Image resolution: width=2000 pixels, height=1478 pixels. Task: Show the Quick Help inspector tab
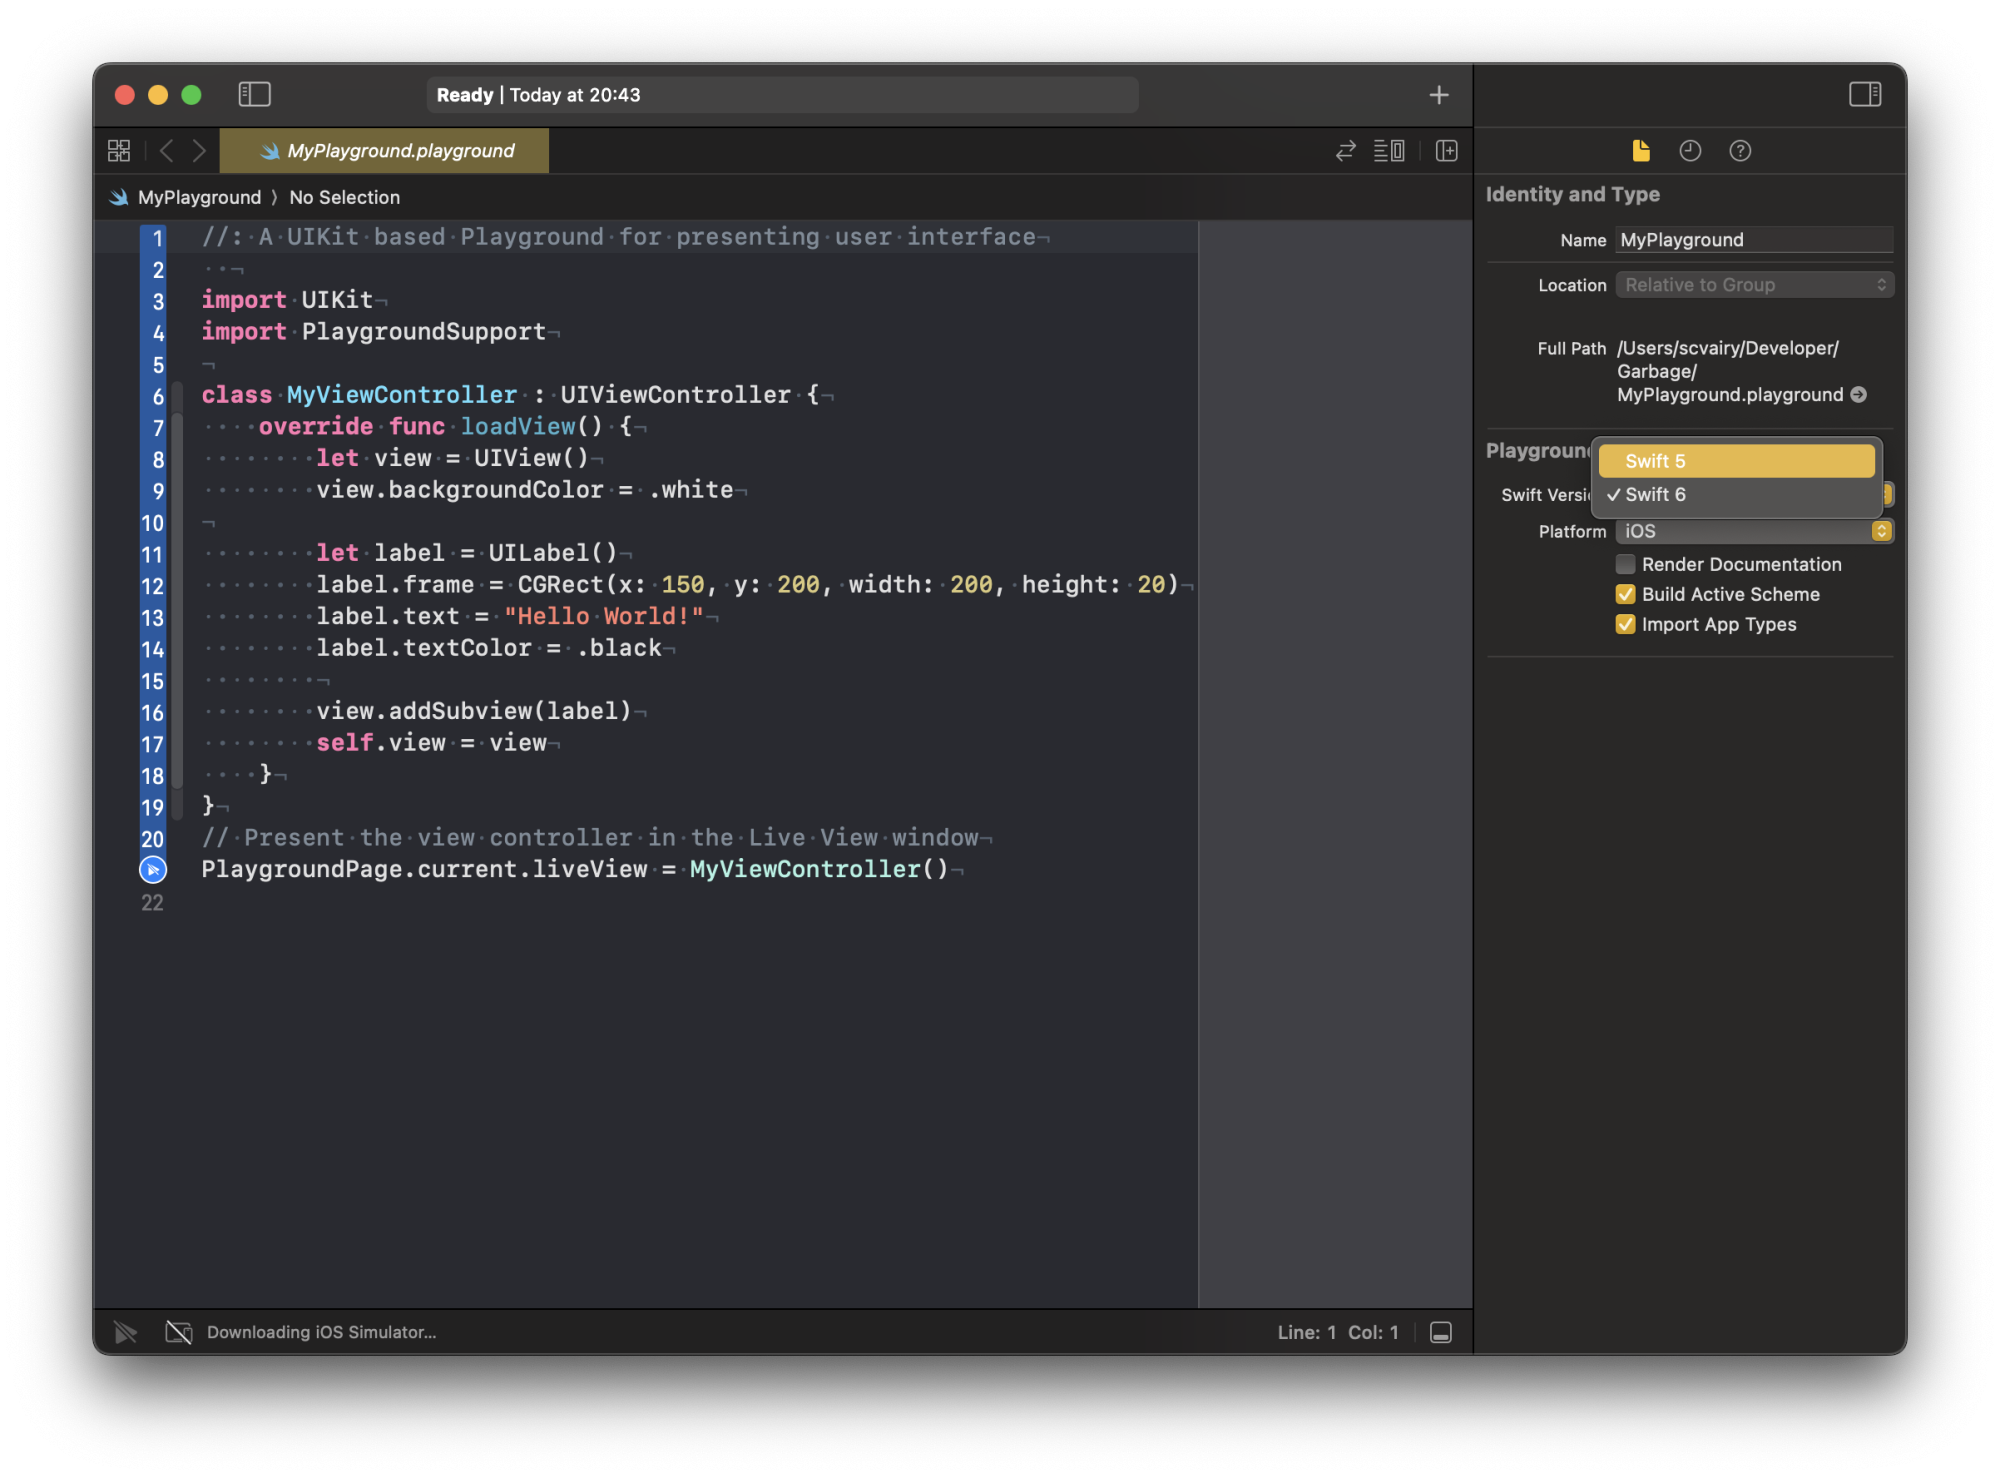coord(1740,151)
